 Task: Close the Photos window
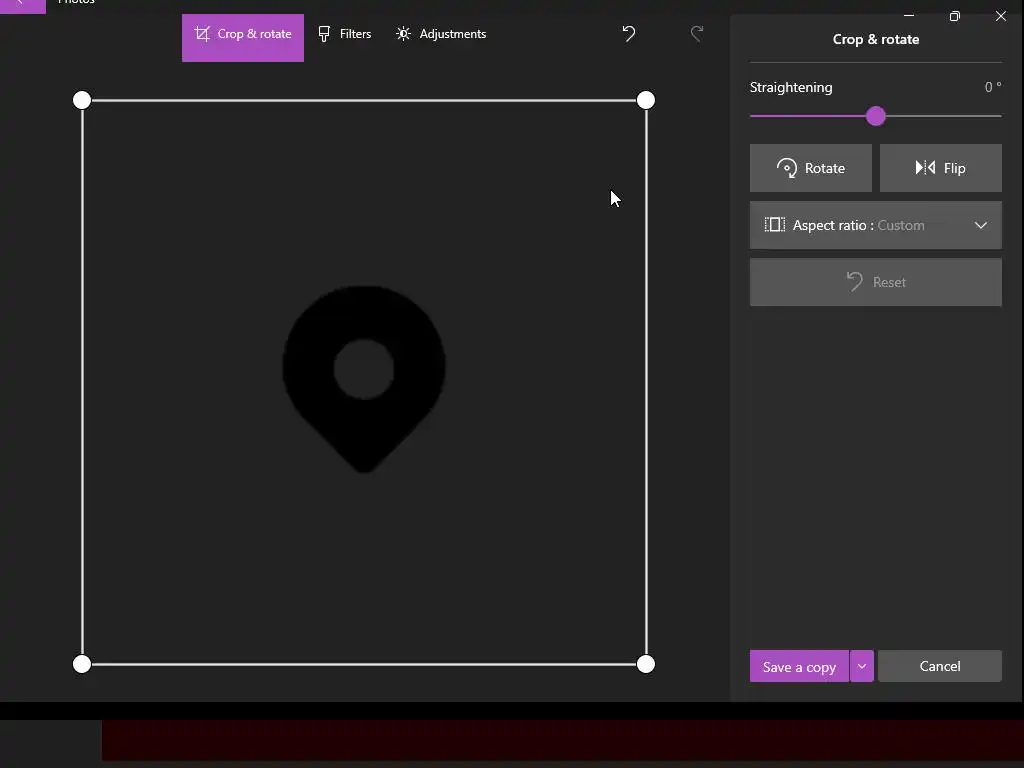(1000, 16)
